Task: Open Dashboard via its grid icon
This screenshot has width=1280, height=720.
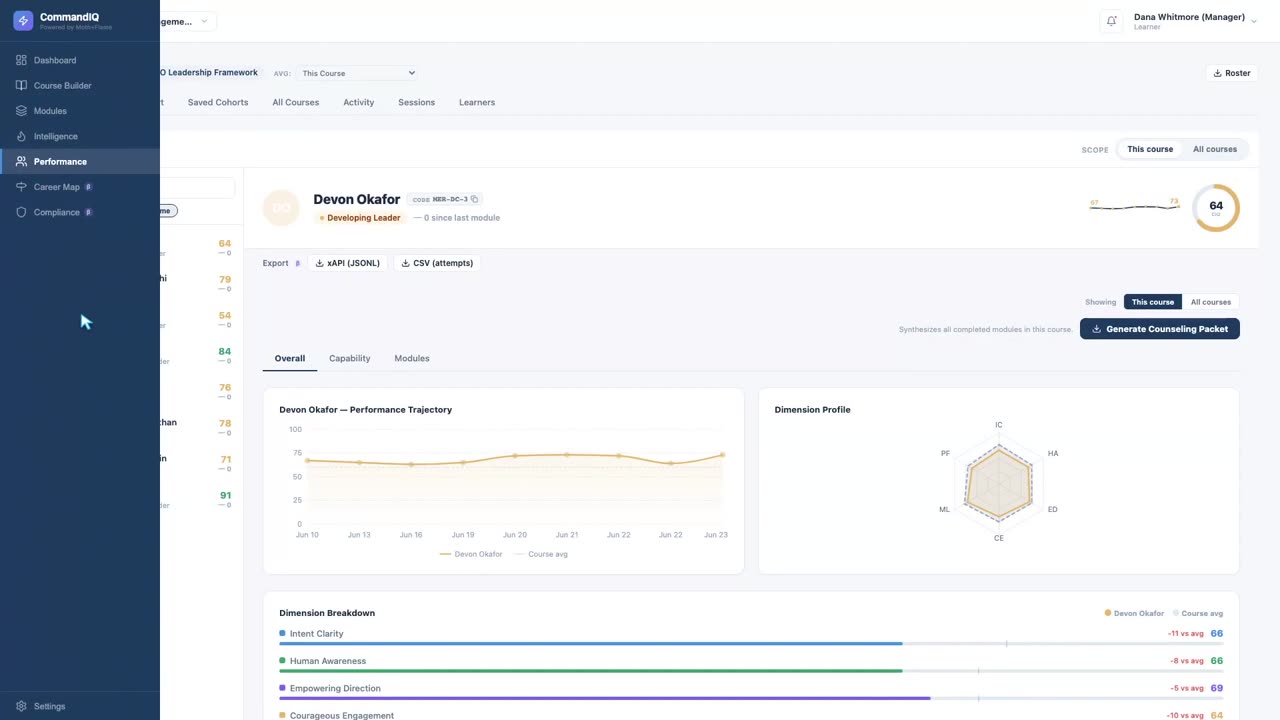Action: (x=22, y=60)
